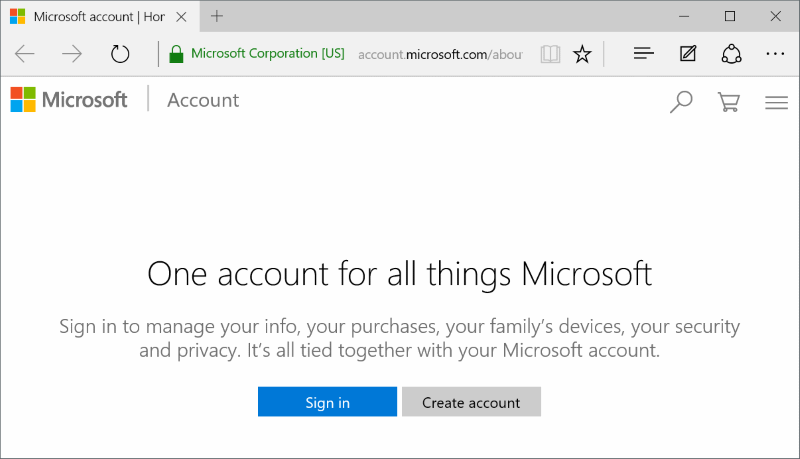Click the Microsoft logo on the page
This screenshot has width=800, height=459.
point(68,99)
